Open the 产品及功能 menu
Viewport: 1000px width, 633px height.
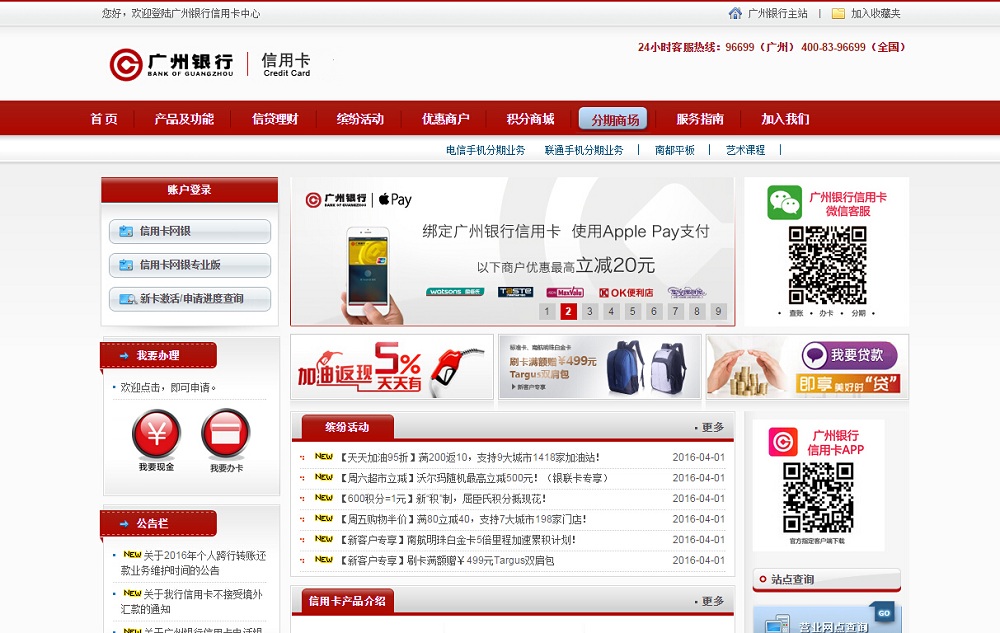click(184, 119)
